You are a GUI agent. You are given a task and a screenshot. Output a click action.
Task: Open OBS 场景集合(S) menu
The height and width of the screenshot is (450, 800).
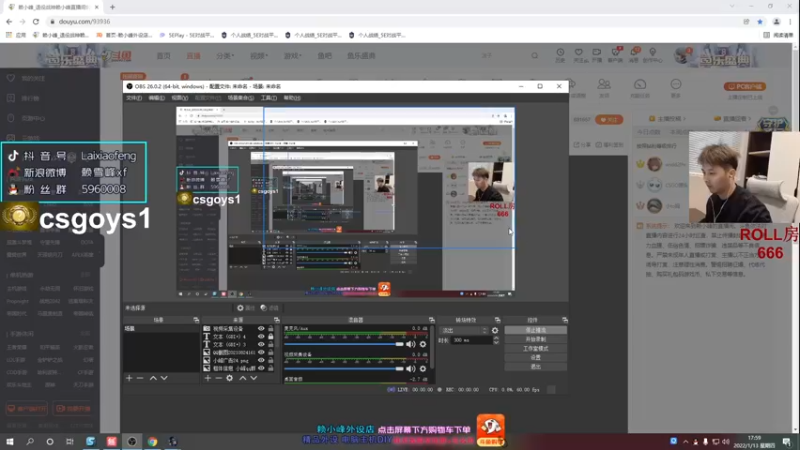(240, 97)
